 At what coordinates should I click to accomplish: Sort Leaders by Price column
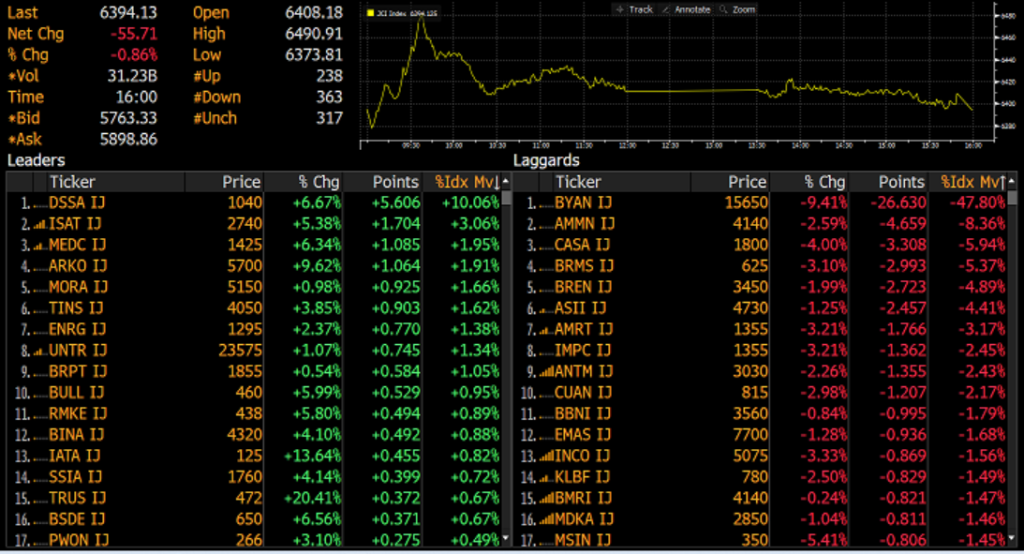click(241, 182)
